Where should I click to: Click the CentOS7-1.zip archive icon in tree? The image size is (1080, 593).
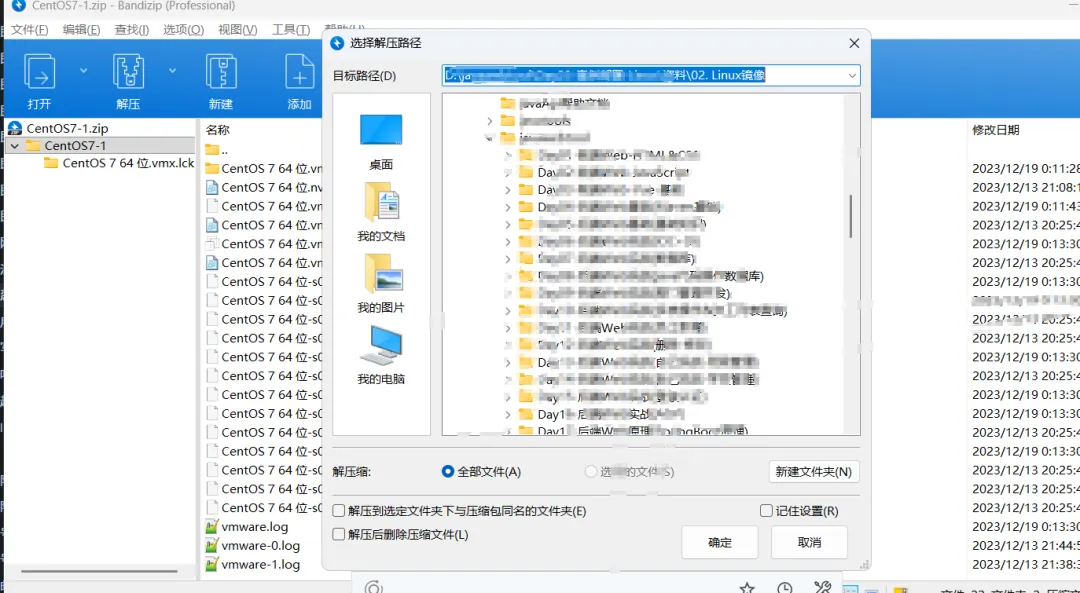(x=15, y=128)
